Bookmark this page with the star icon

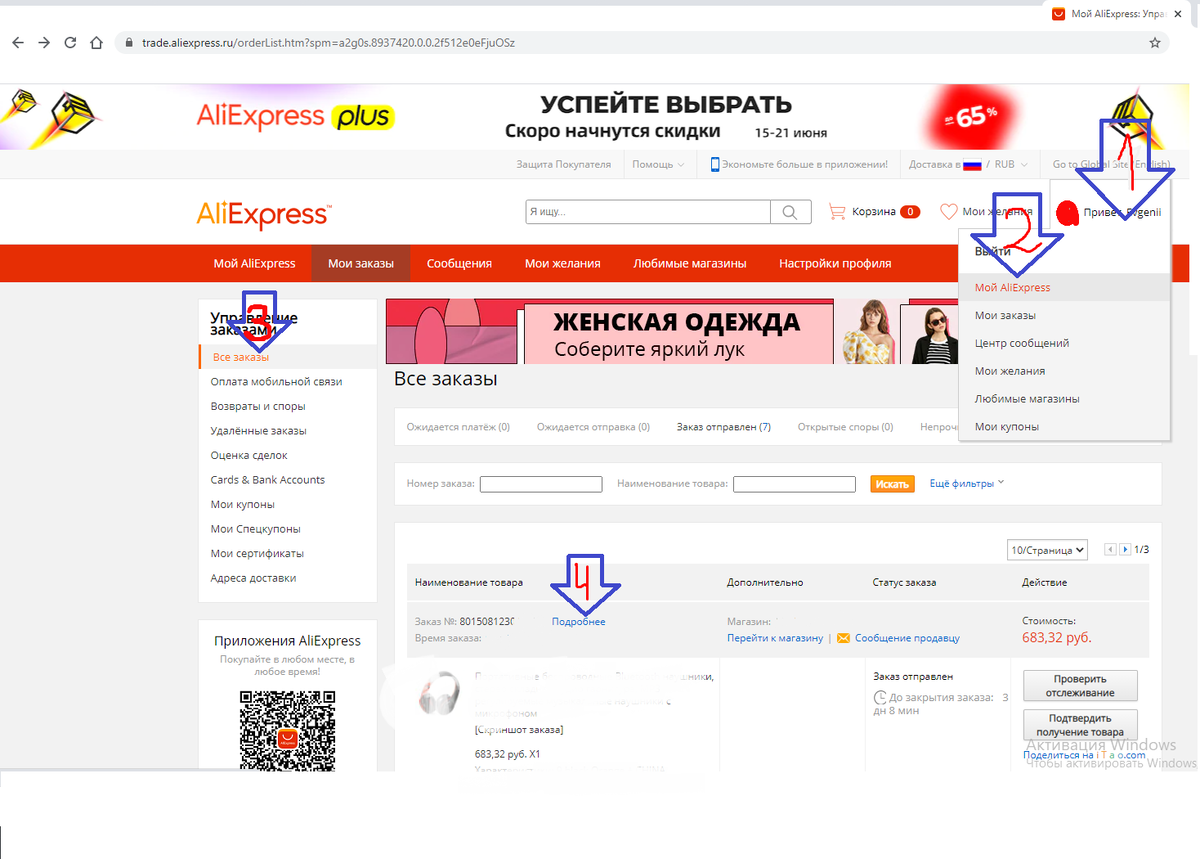coord(1155,43)
